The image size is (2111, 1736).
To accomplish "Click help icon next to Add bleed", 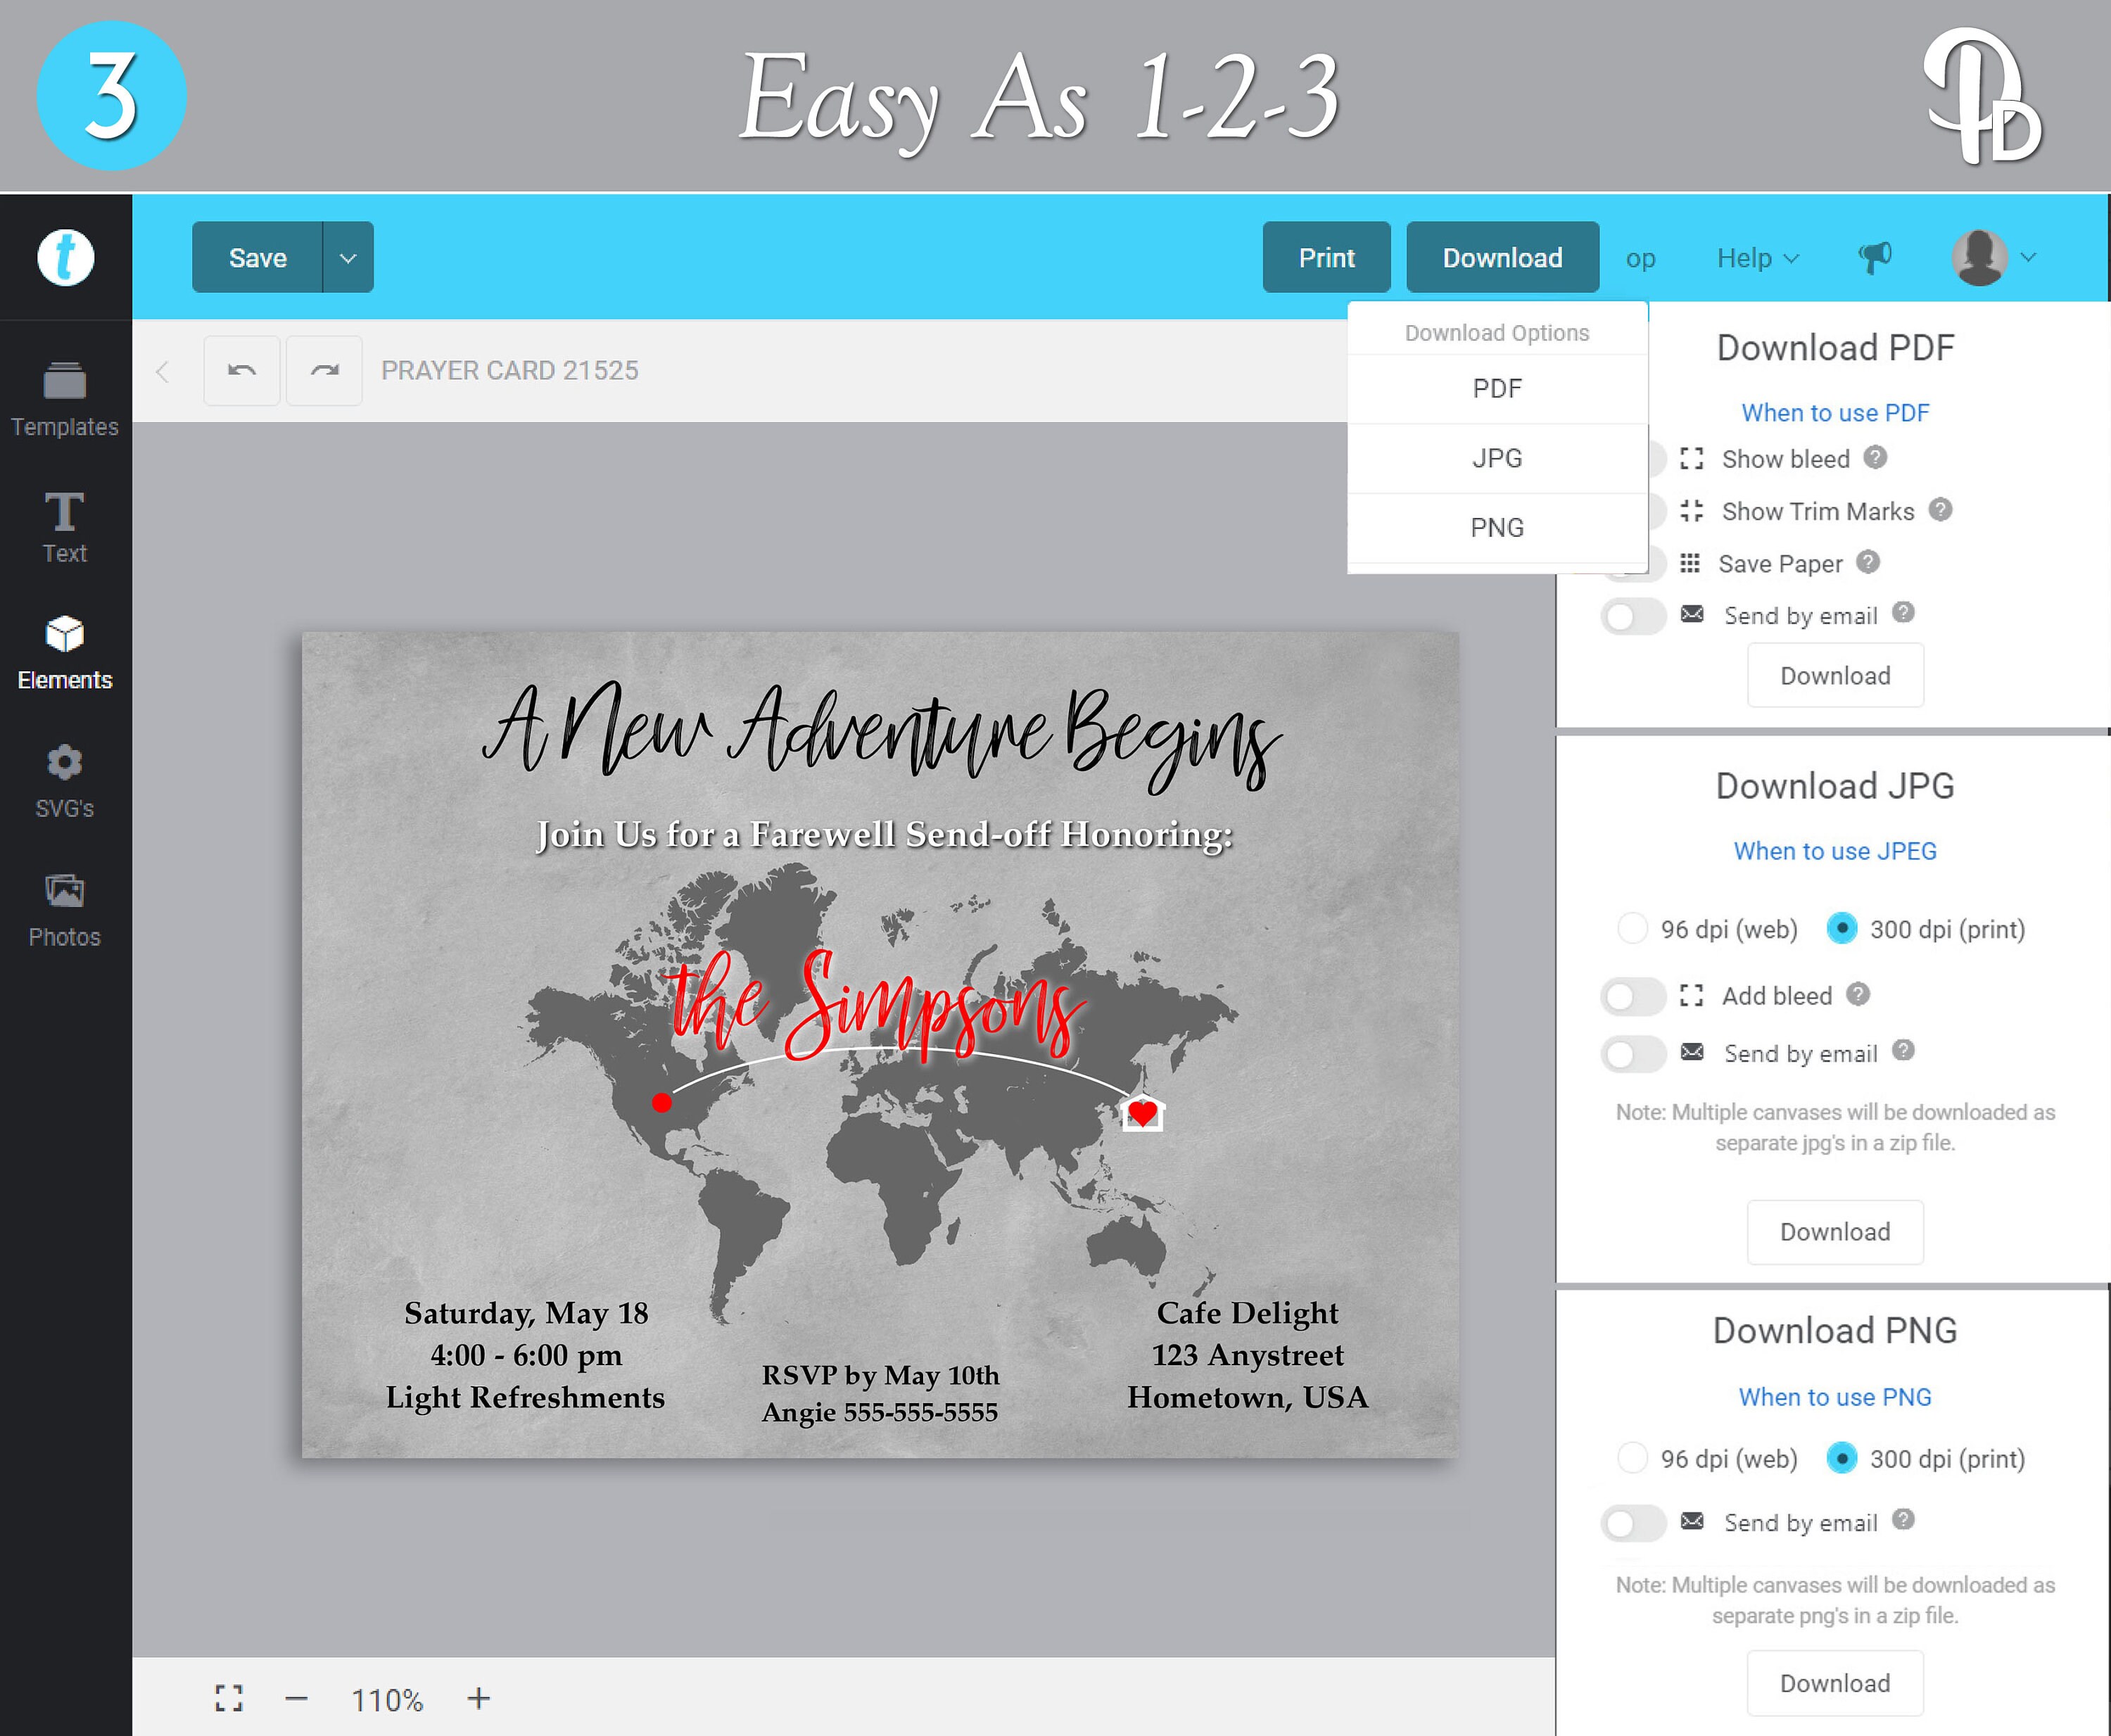I will click(1858, 994).
